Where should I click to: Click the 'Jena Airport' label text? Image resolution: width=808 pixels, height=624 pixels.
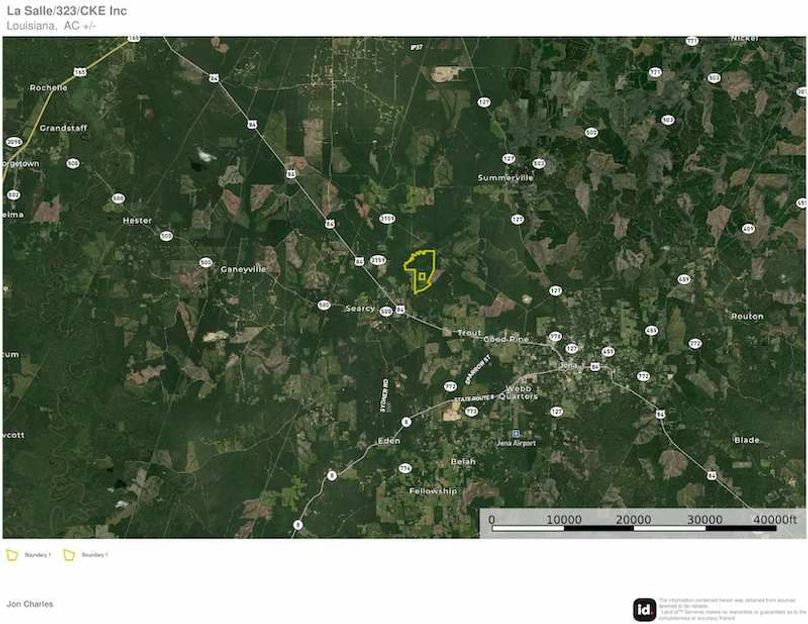pos(516,443)
